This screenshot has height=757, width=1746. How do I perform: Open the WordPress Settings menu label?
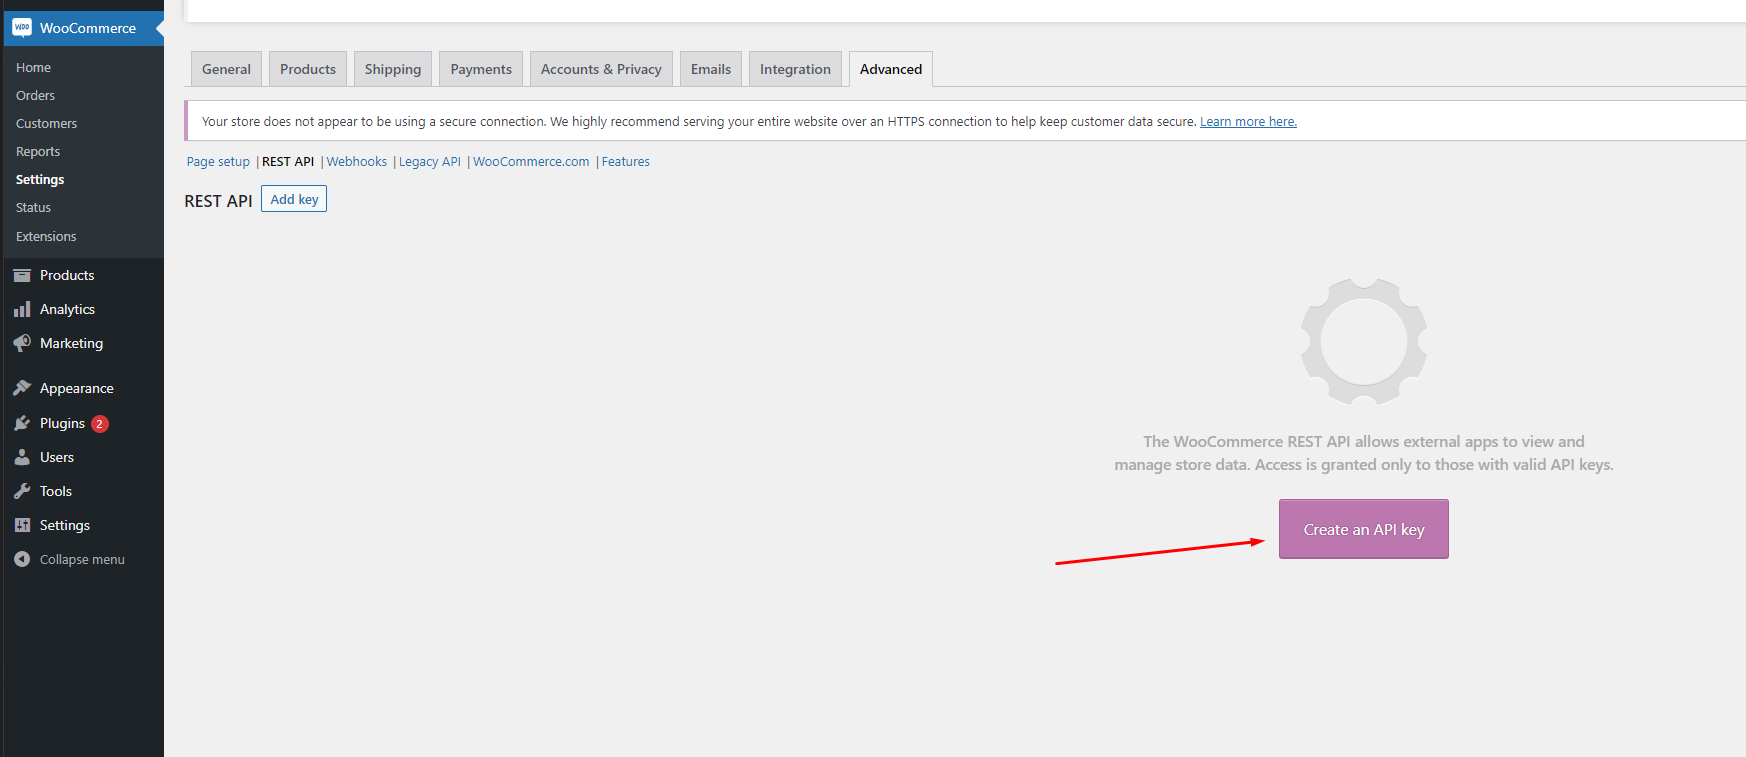(x=65, y=525)
